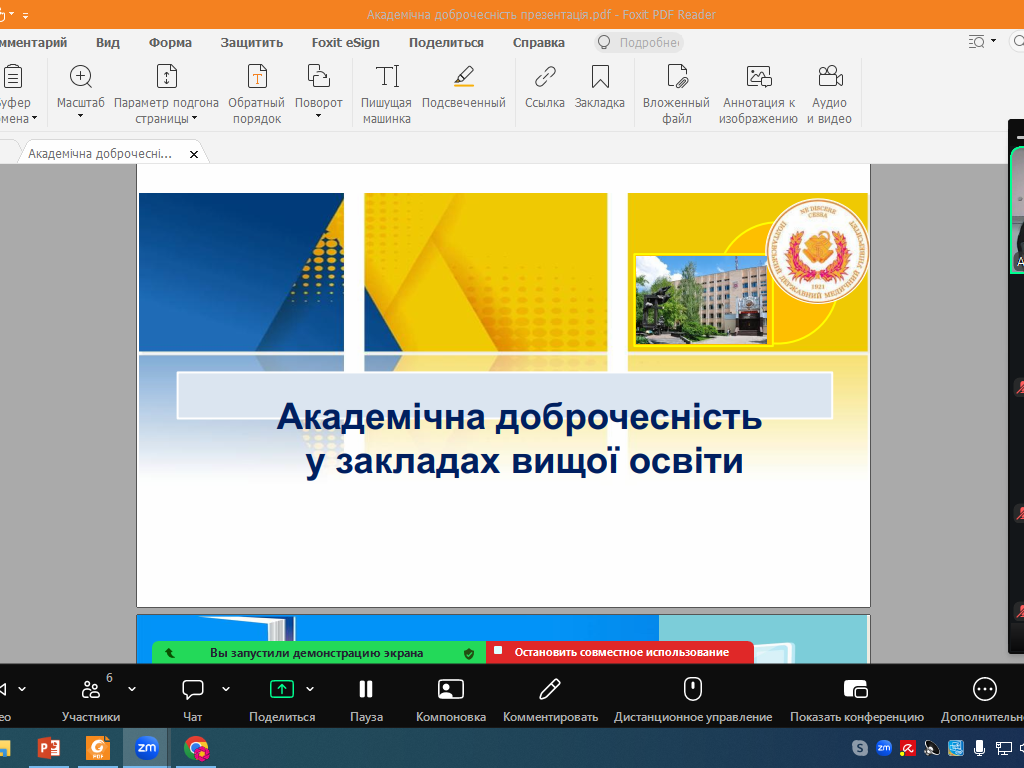Close the Академічна доброчесні... tab
This screenshot has height=768, width=1024.
193,155
